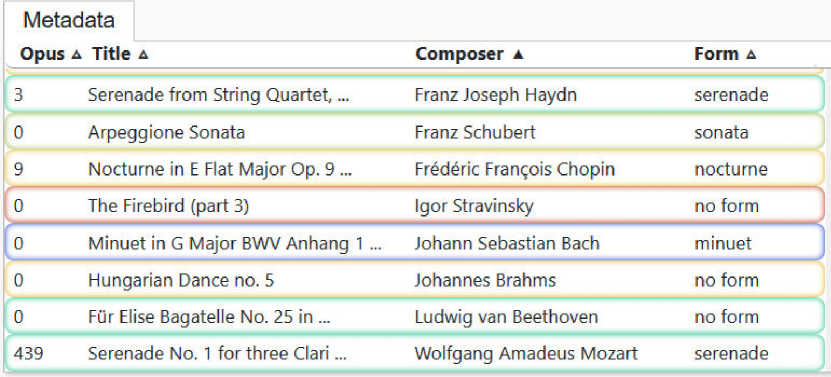Image resolution: width=831 pixels, height=377 pixels.
Task: Choose the Chopin Nocturne in E Flat row
Action: 414,169
